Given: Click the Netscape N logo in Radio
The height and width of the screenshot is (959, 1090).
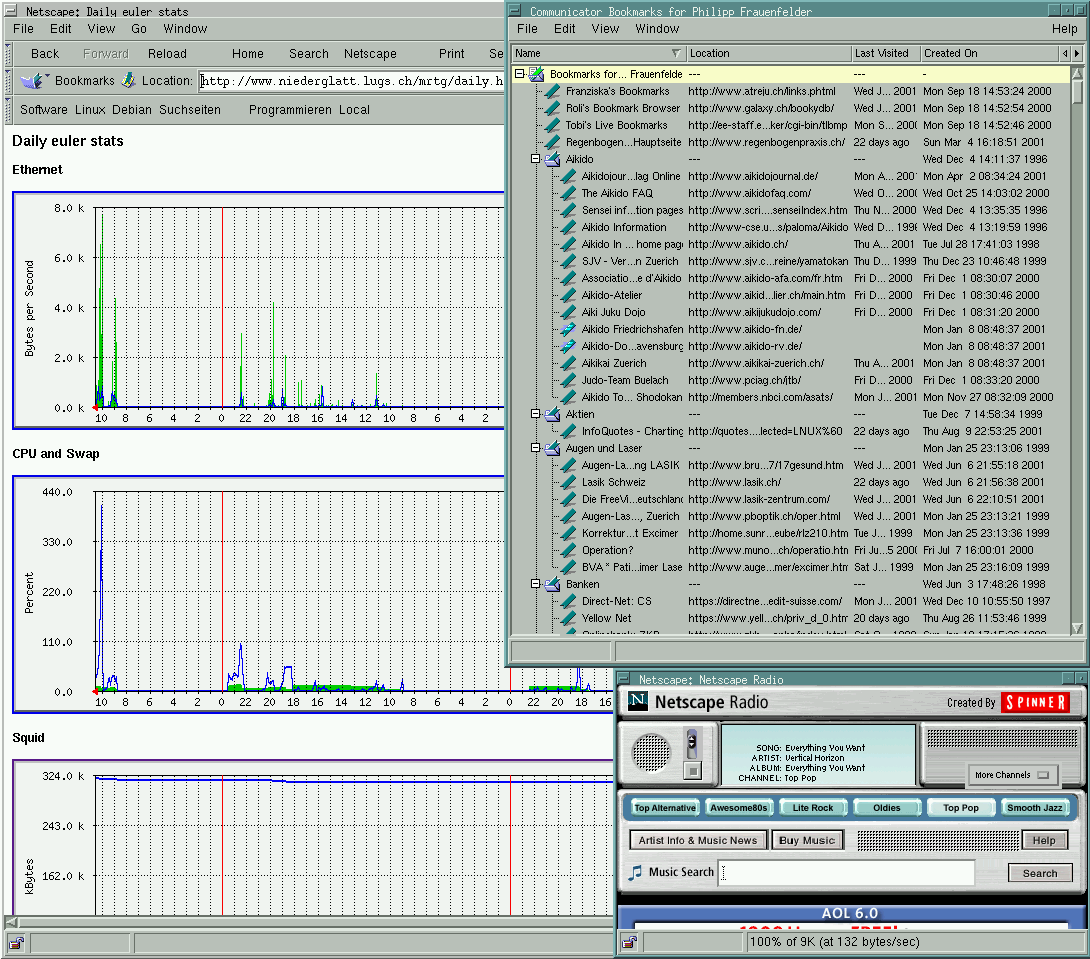Looking at the screenshot, I should point(638,703).
